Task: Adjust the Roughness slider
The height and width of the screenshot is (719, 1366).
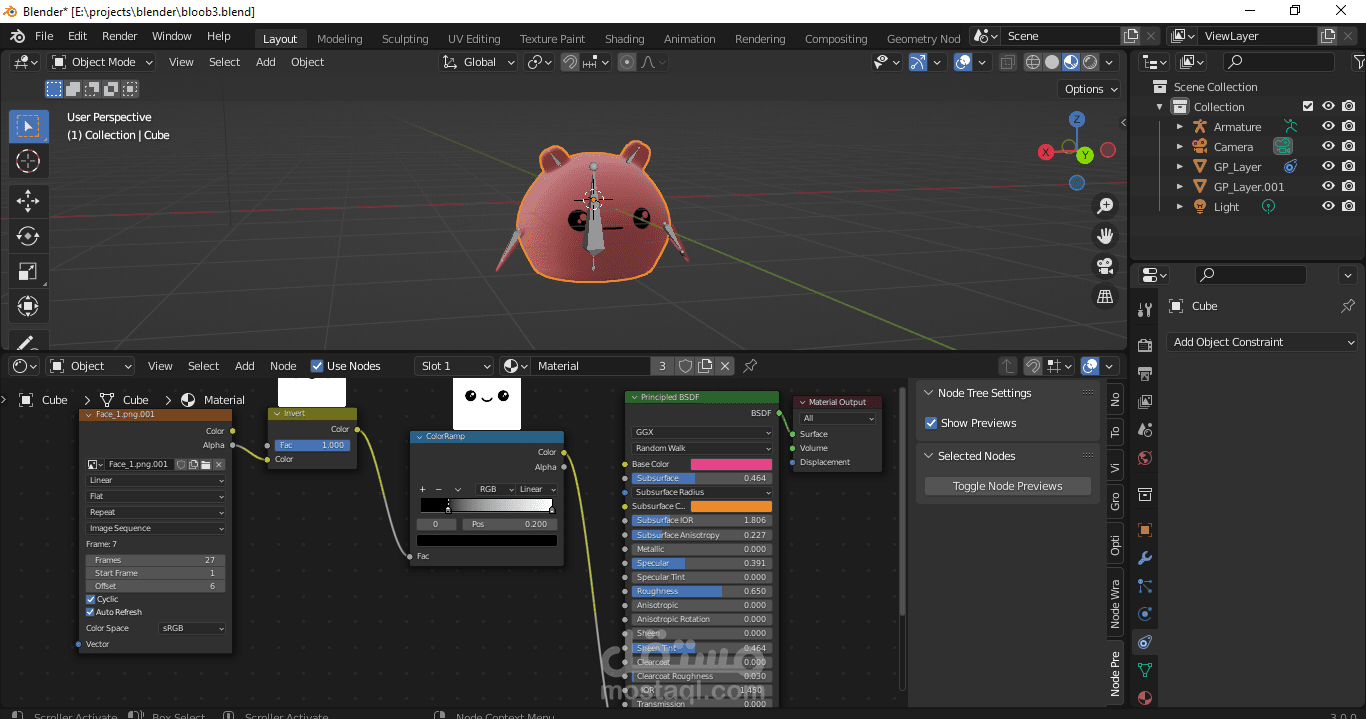Action: point(702,591)
